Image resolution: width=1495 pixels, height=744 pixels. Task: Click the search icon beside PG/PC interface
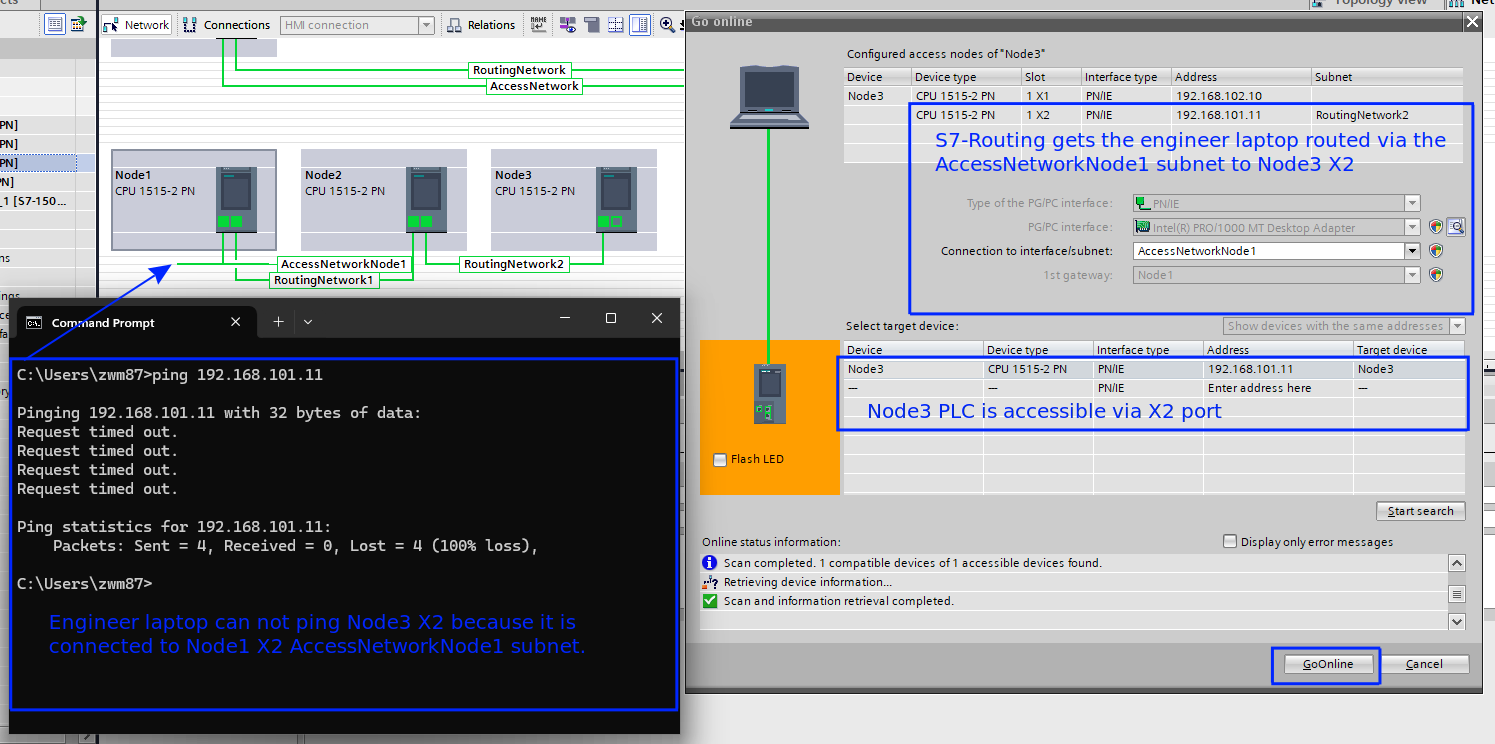point(1456,227)
